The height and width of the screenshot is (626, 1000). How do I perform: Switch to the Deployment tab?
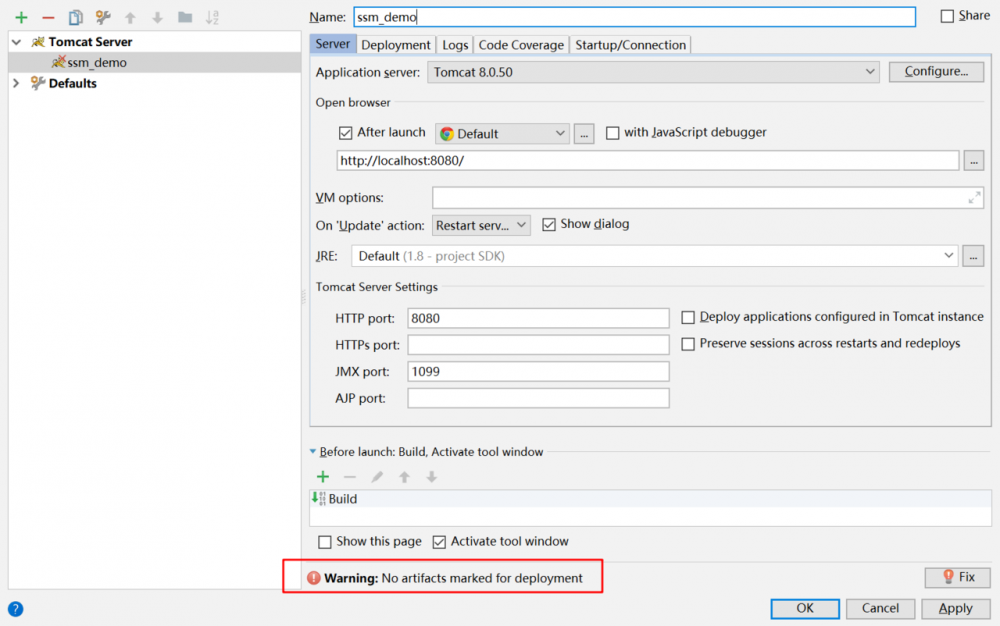(395, 45)
